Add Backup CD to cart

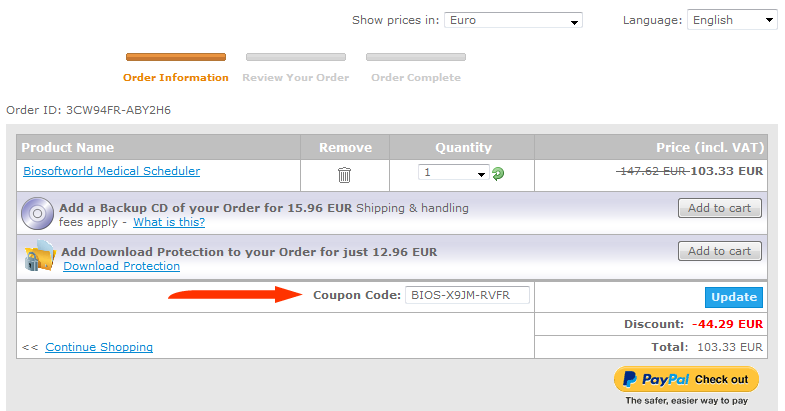(720, 208)
